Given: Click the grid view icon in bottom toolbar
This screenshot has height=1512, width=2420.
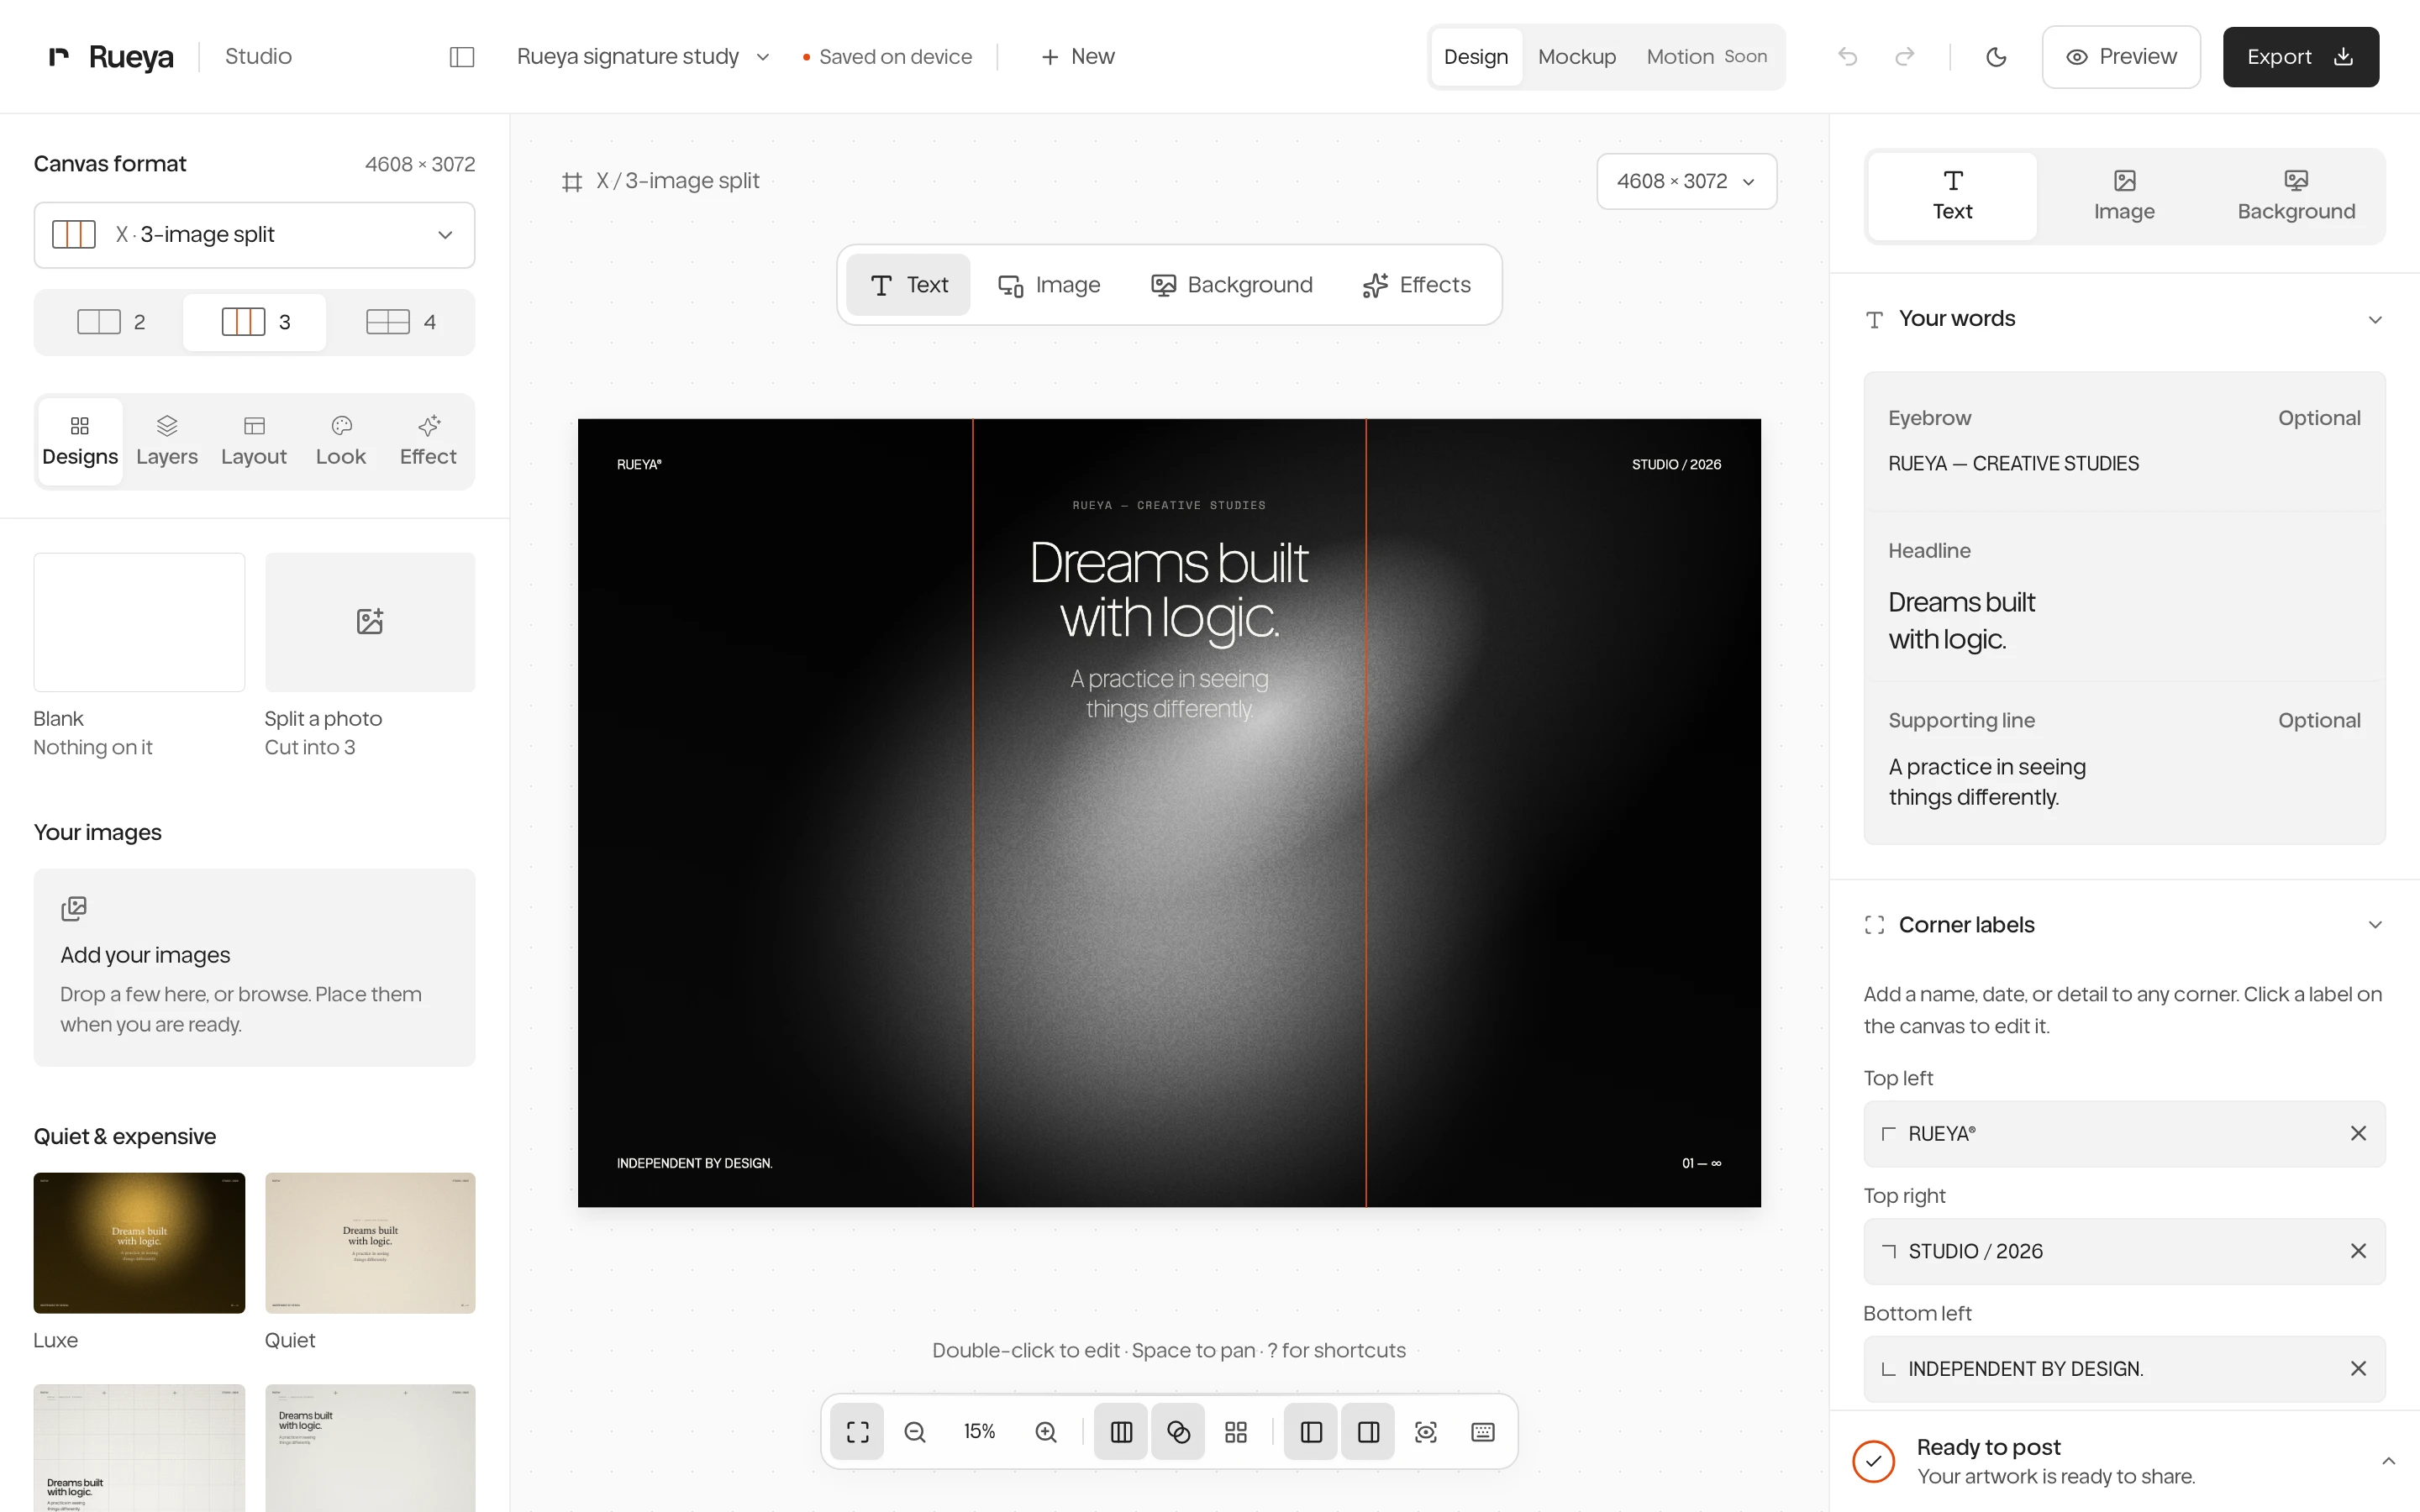Looking at the screenshot, I should pyautogui.click(x=1236, y=1432).
